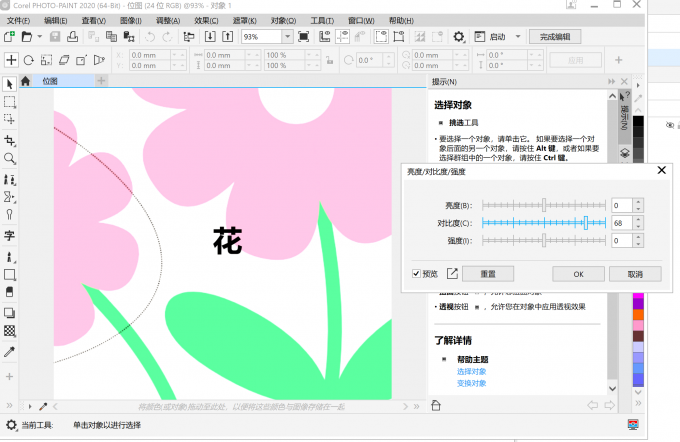680x442 pixels.
Task: Select the Eyedropper tool
Action: coord(10,351)
